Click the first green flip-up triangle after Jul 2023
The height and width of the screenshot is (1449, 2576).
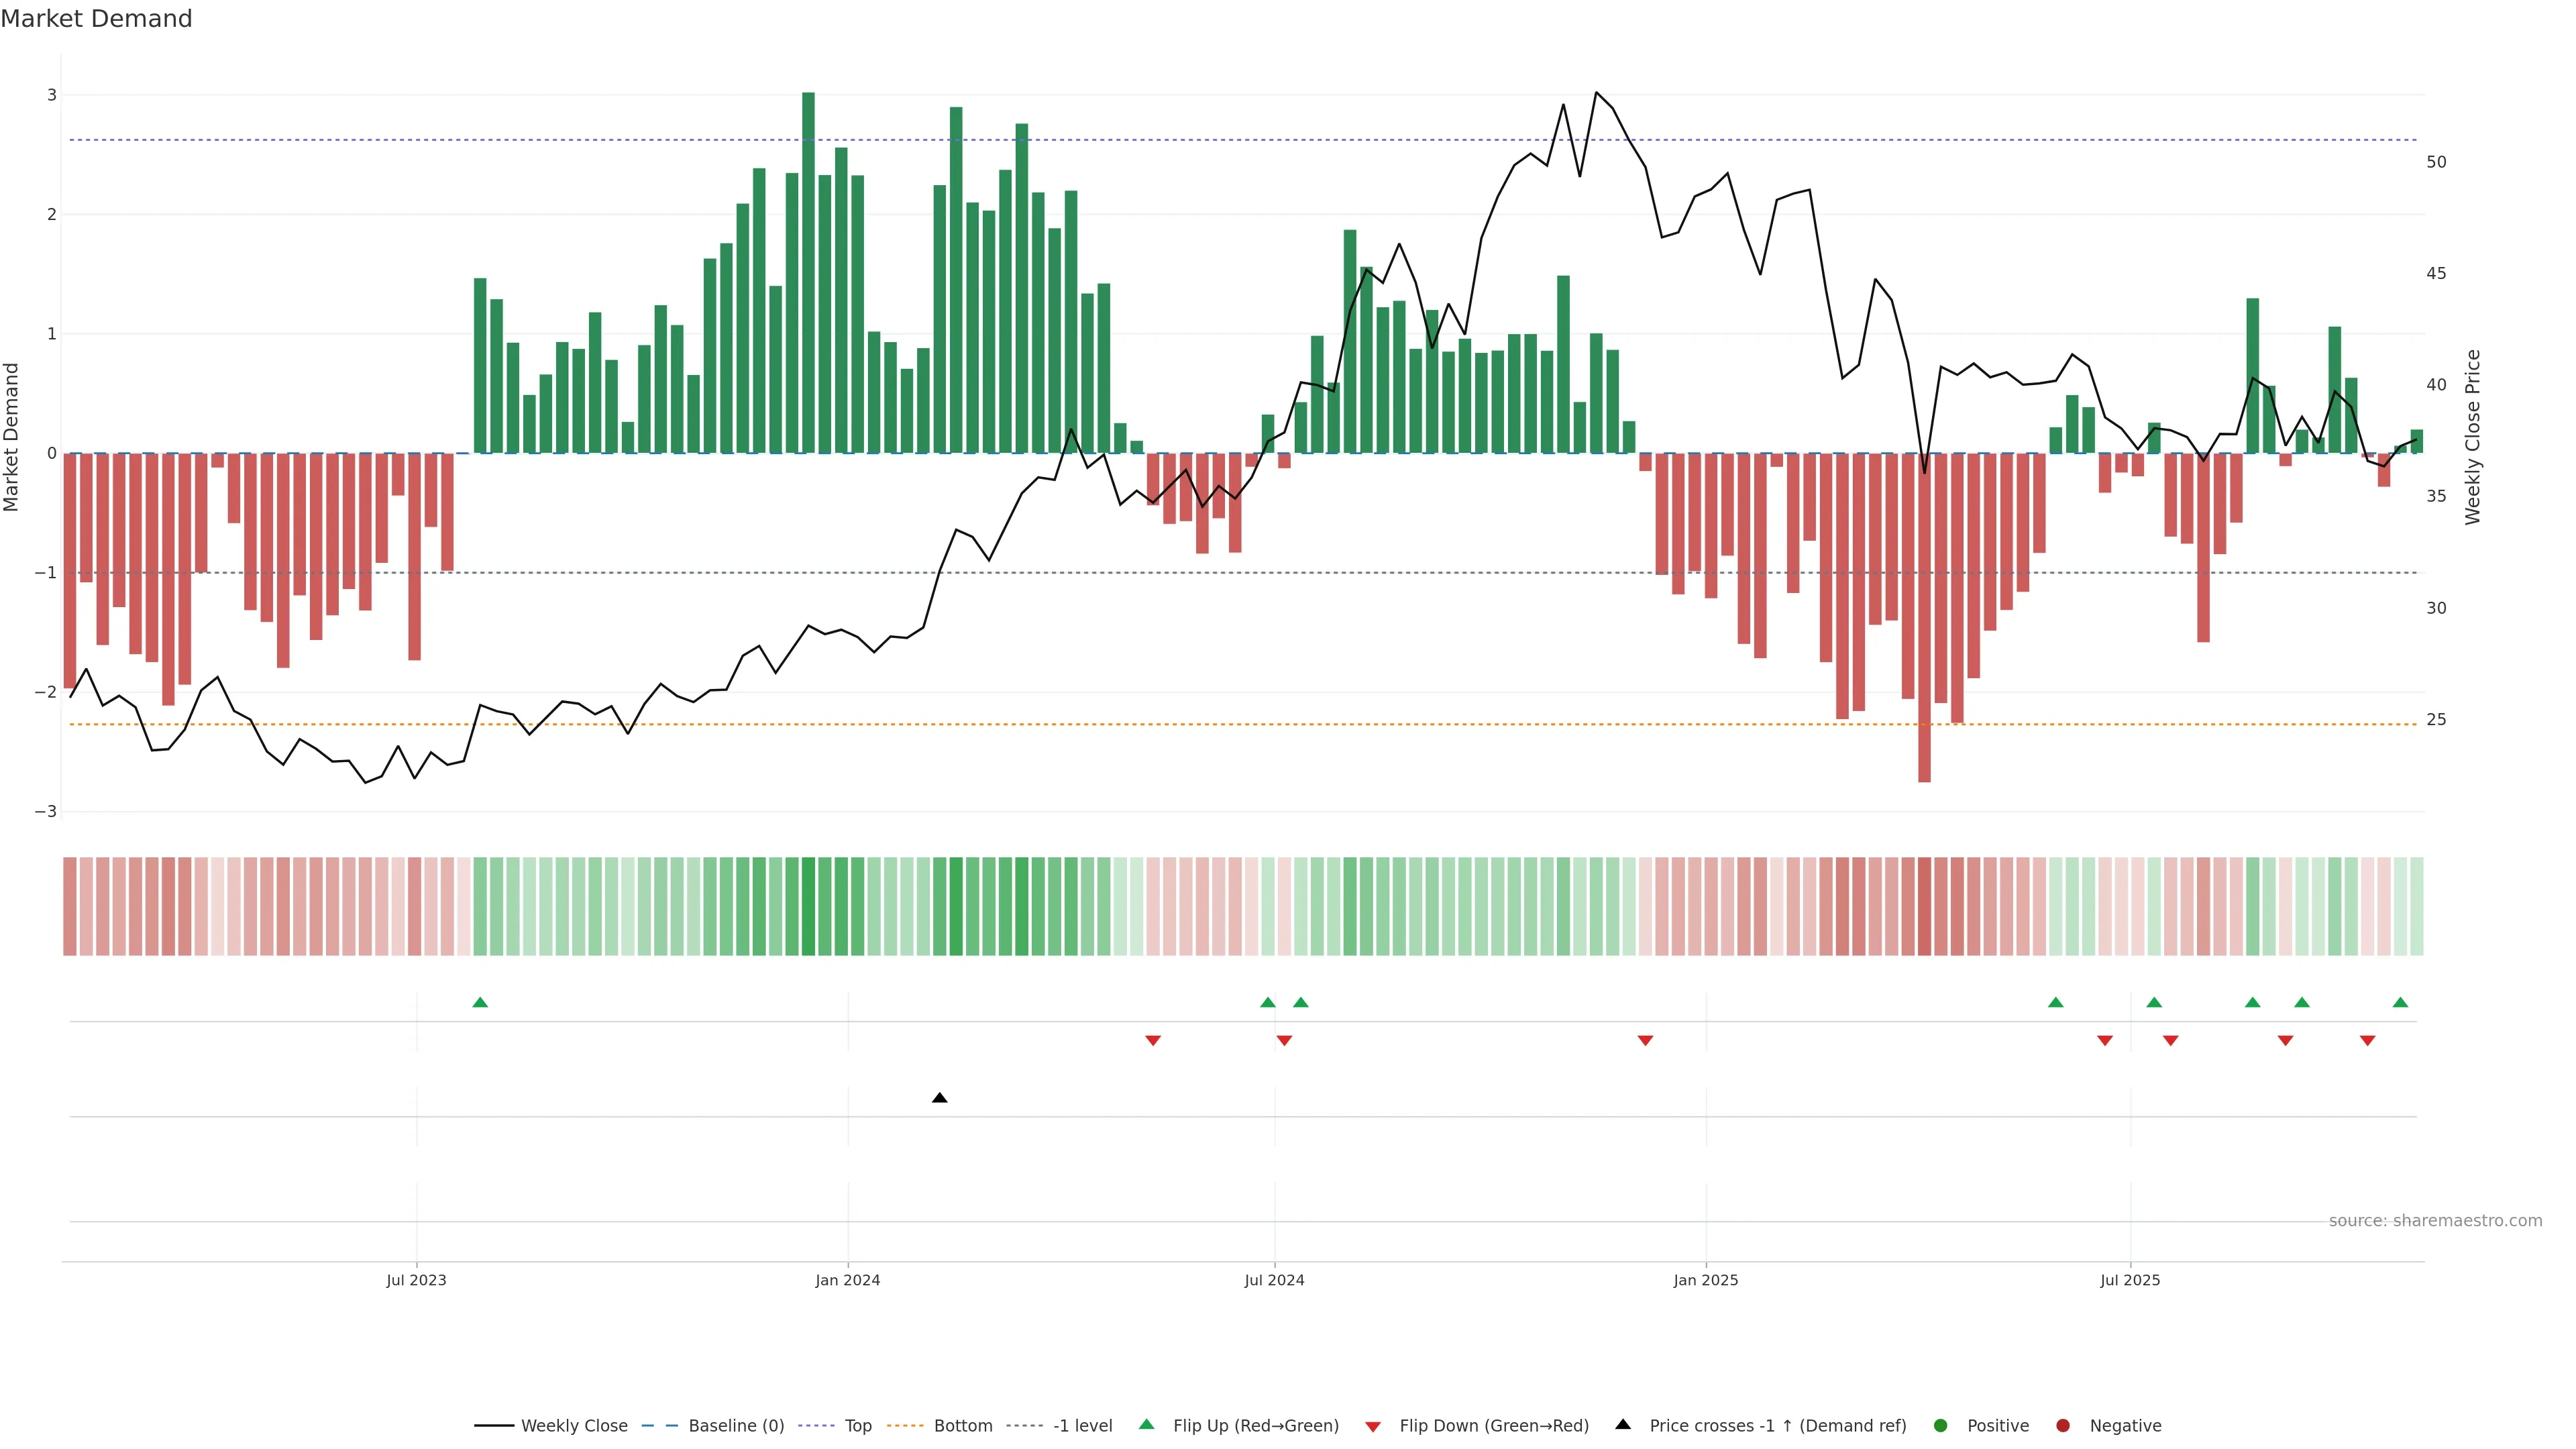tap(480, 1002)
